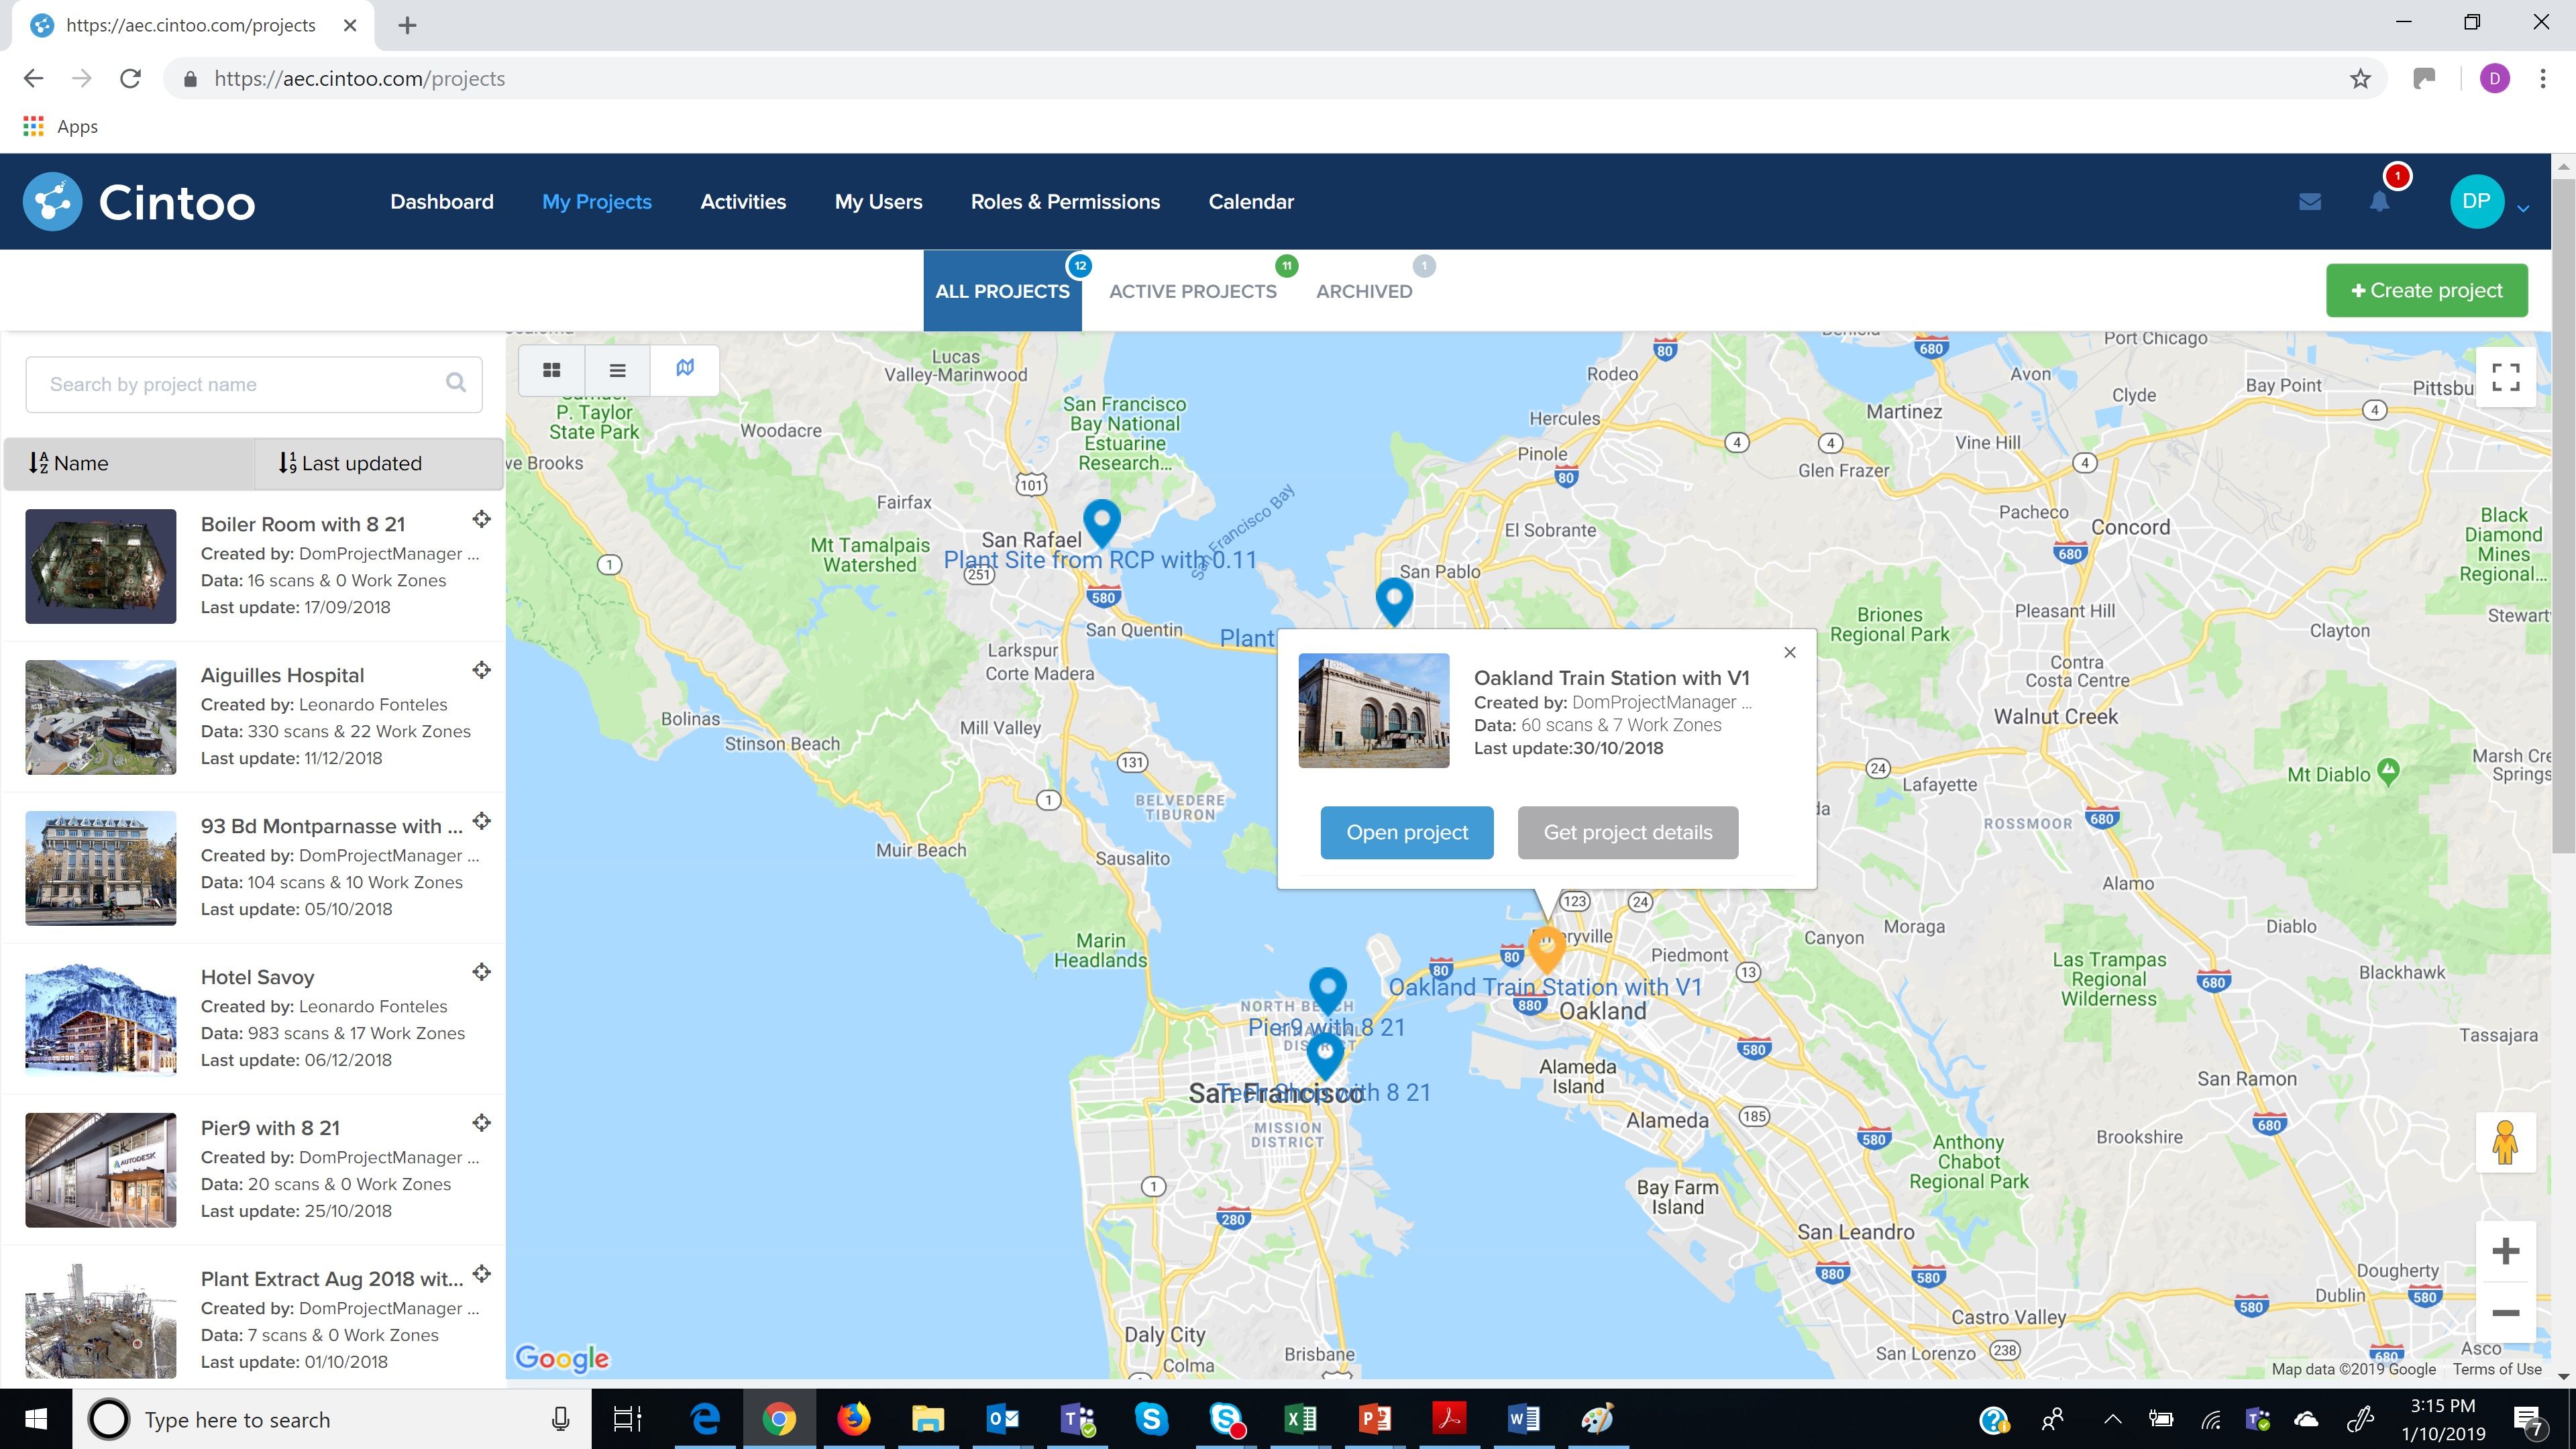This screenshot has height=1449, width=2576.
Task: Open Chrome's three-dot menu
Action: (2542, 79)
